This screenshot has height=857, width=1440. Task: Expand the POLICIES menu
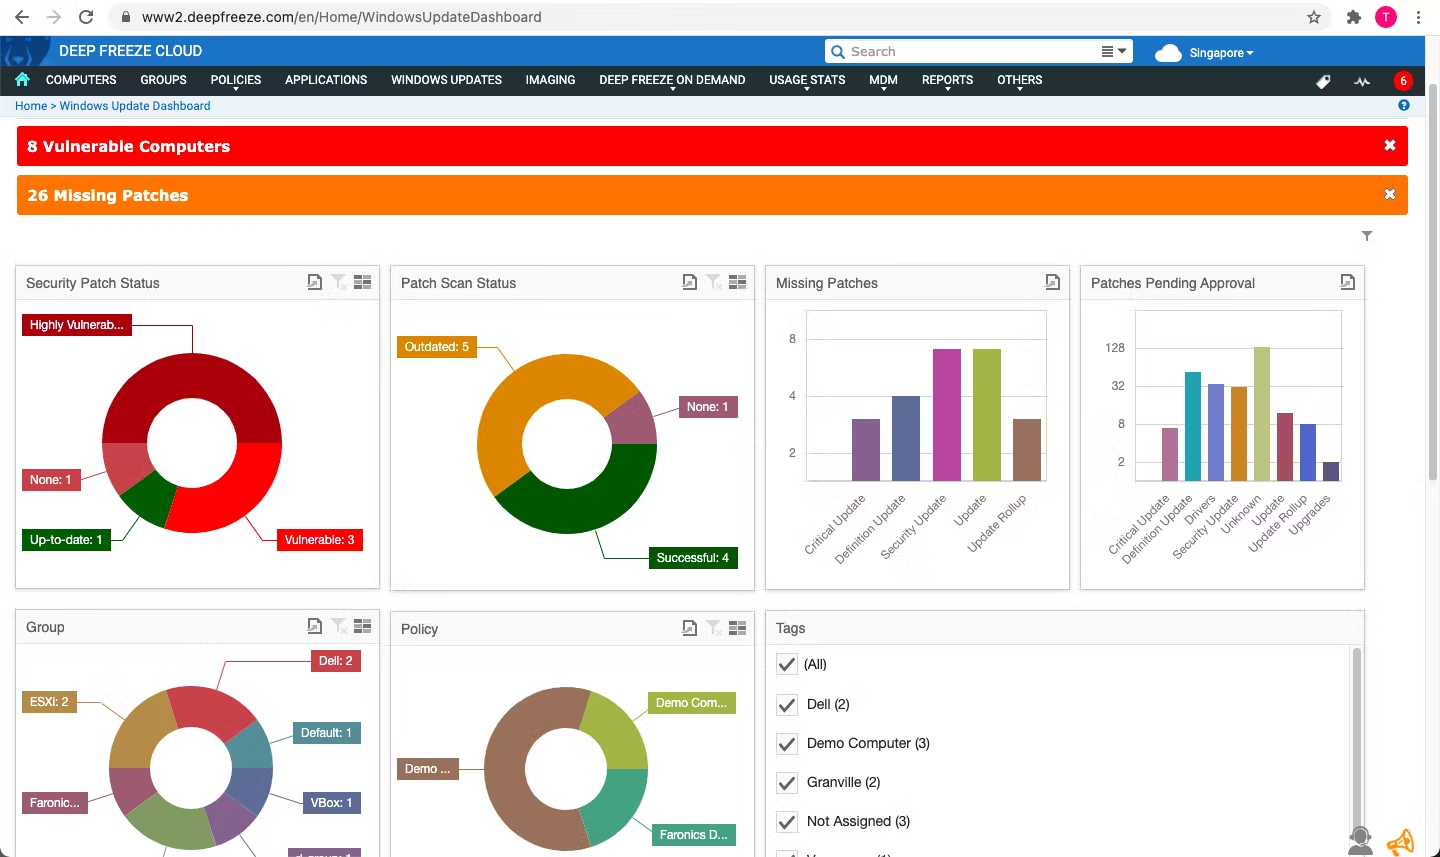[x=236, y=80]
